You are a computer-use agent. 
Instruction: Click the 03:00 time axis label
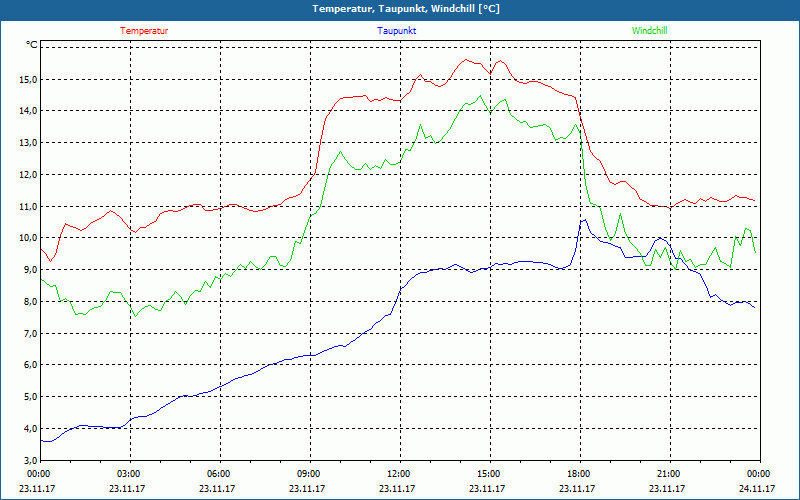click(x=130, y=474)
